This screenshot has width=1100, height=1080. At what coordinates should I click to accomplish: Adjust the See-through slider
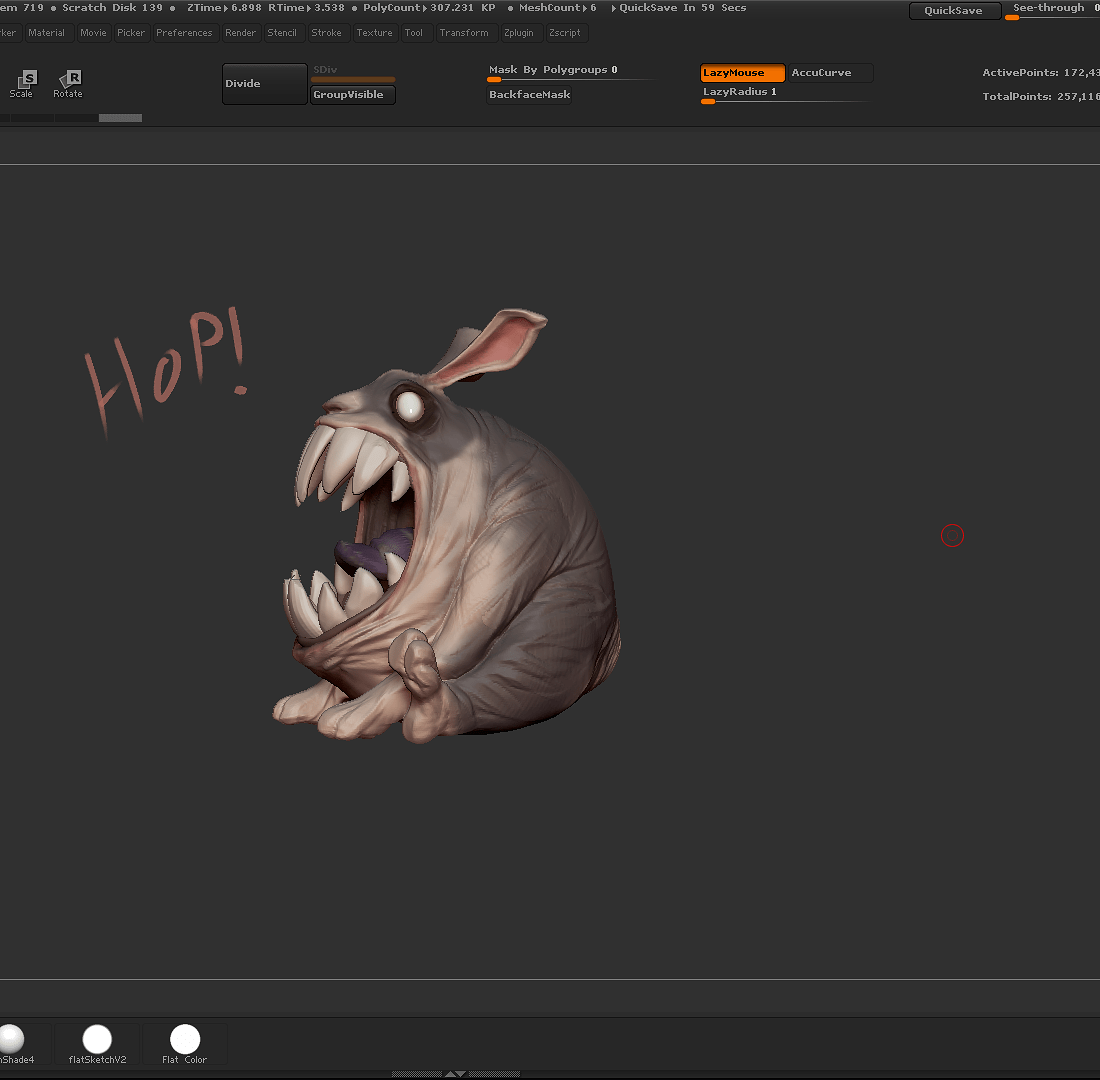click(1052, 10)
